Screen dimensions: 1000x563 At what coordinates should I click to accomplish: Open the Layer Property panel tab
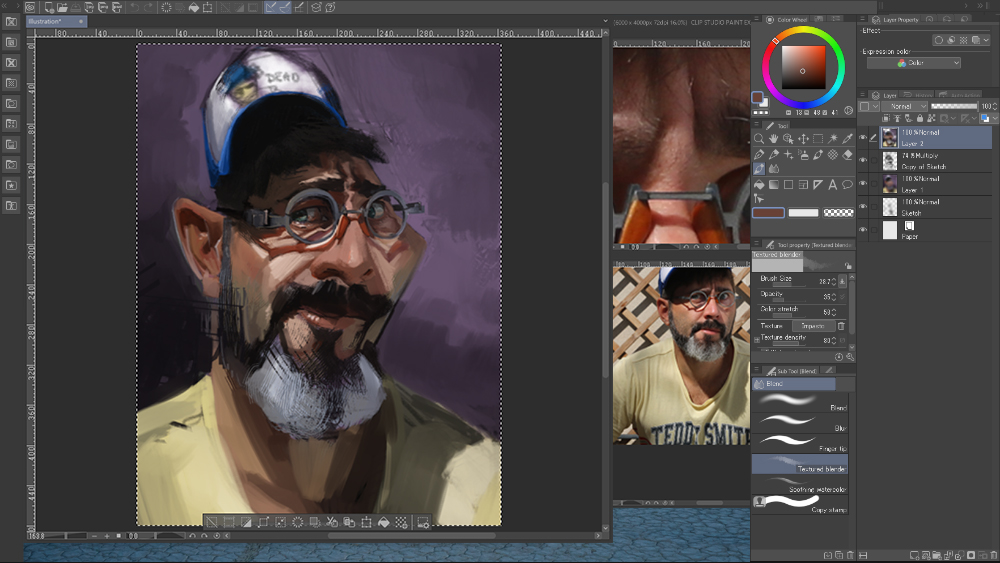tap(898, 19)
